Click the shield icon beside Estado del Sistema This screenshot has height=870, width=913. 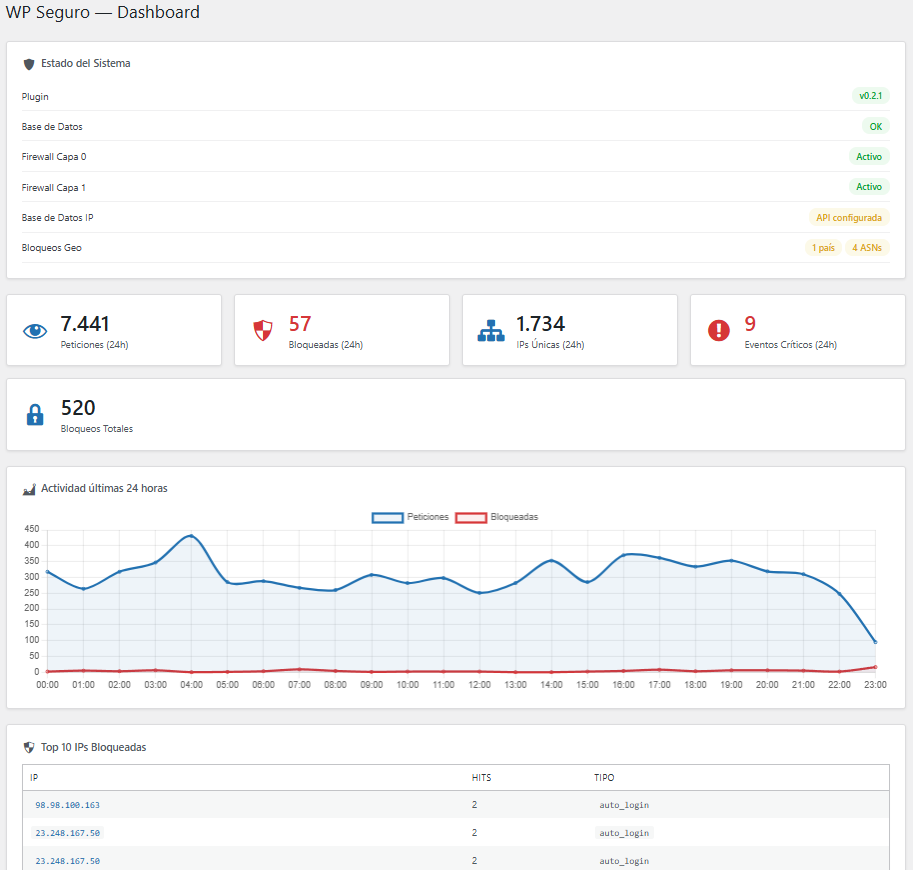(x=29, y=64)
